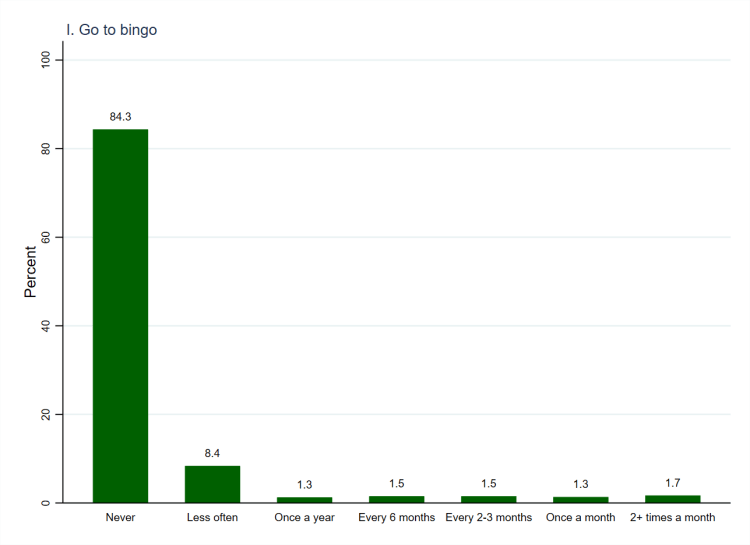
Task: Click the Every 2-3 months bar
Action: pos(488,499)
